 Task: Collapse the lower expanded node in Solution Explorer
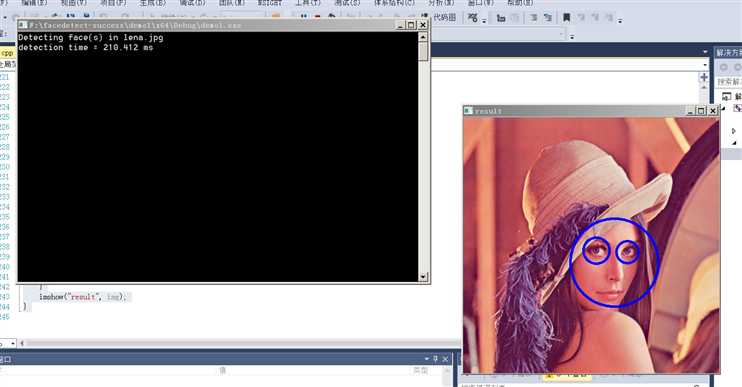734,142
